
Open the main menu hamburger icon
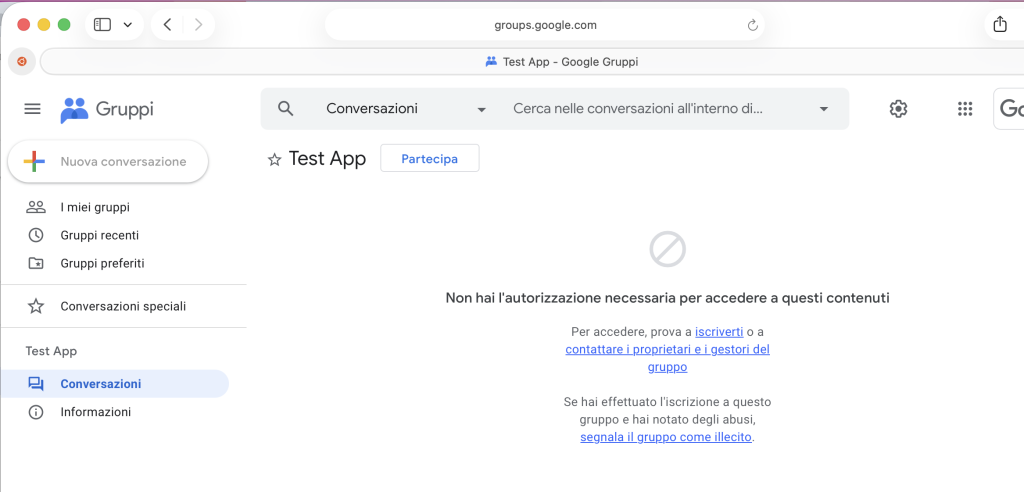pos(32,109)
